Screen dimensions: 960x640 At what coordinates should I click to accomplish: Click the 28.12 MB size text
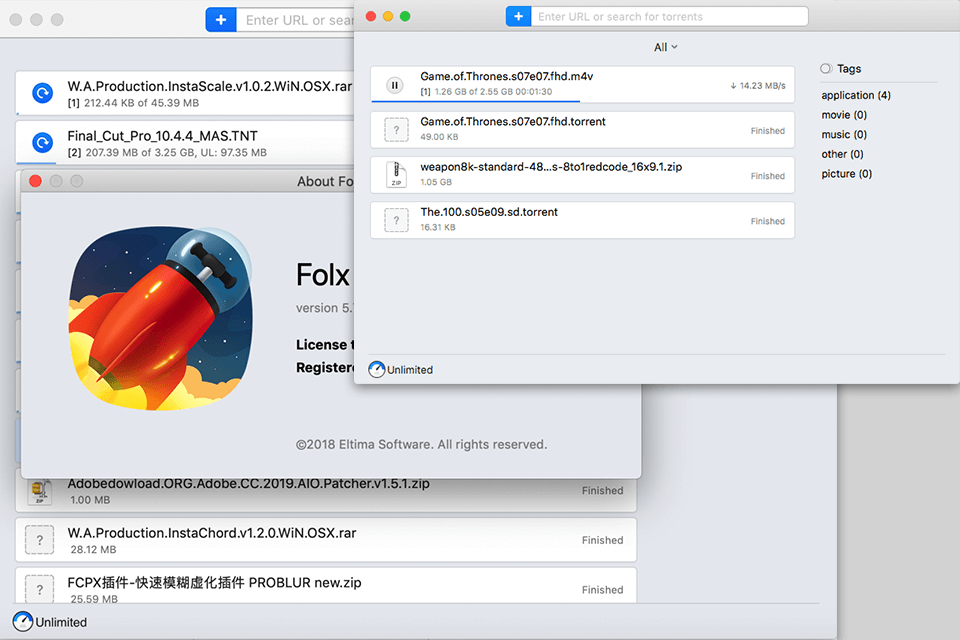(93, 549)
